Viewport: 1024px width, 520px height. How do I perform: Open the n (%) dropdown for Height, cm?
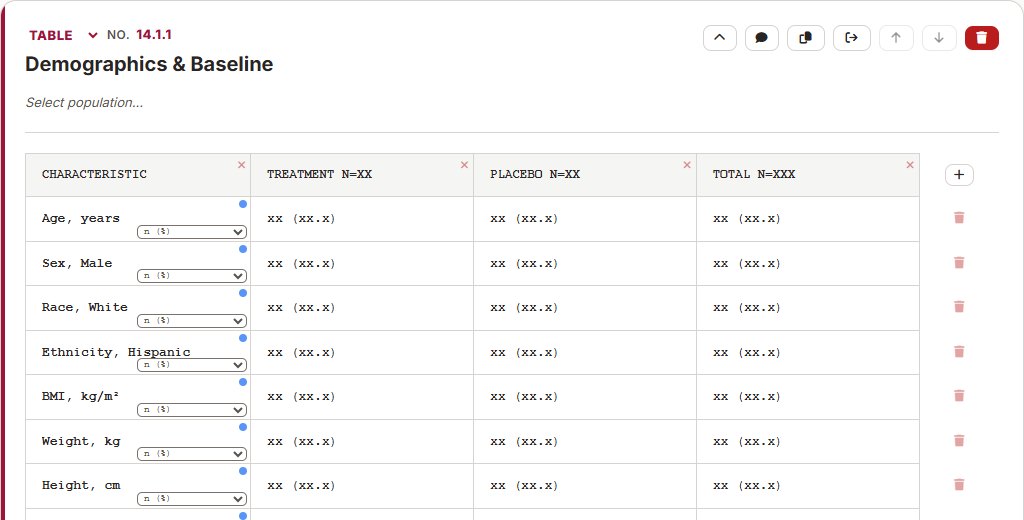coord(192,499)
